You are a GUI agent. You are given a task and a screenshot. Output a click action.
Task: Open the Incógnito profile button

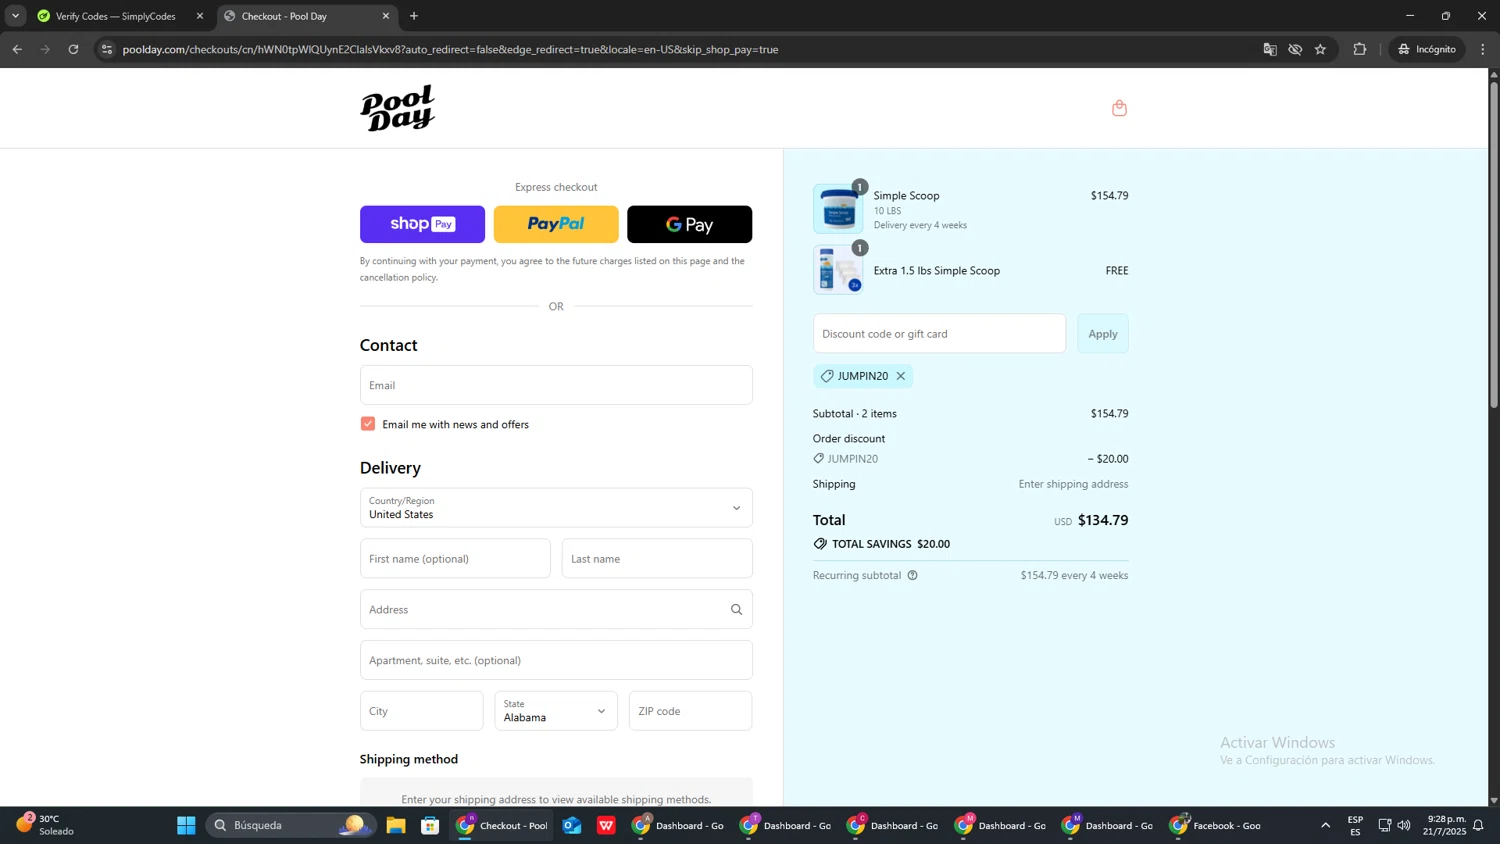pyautogui.click(x=1428, y=49)
